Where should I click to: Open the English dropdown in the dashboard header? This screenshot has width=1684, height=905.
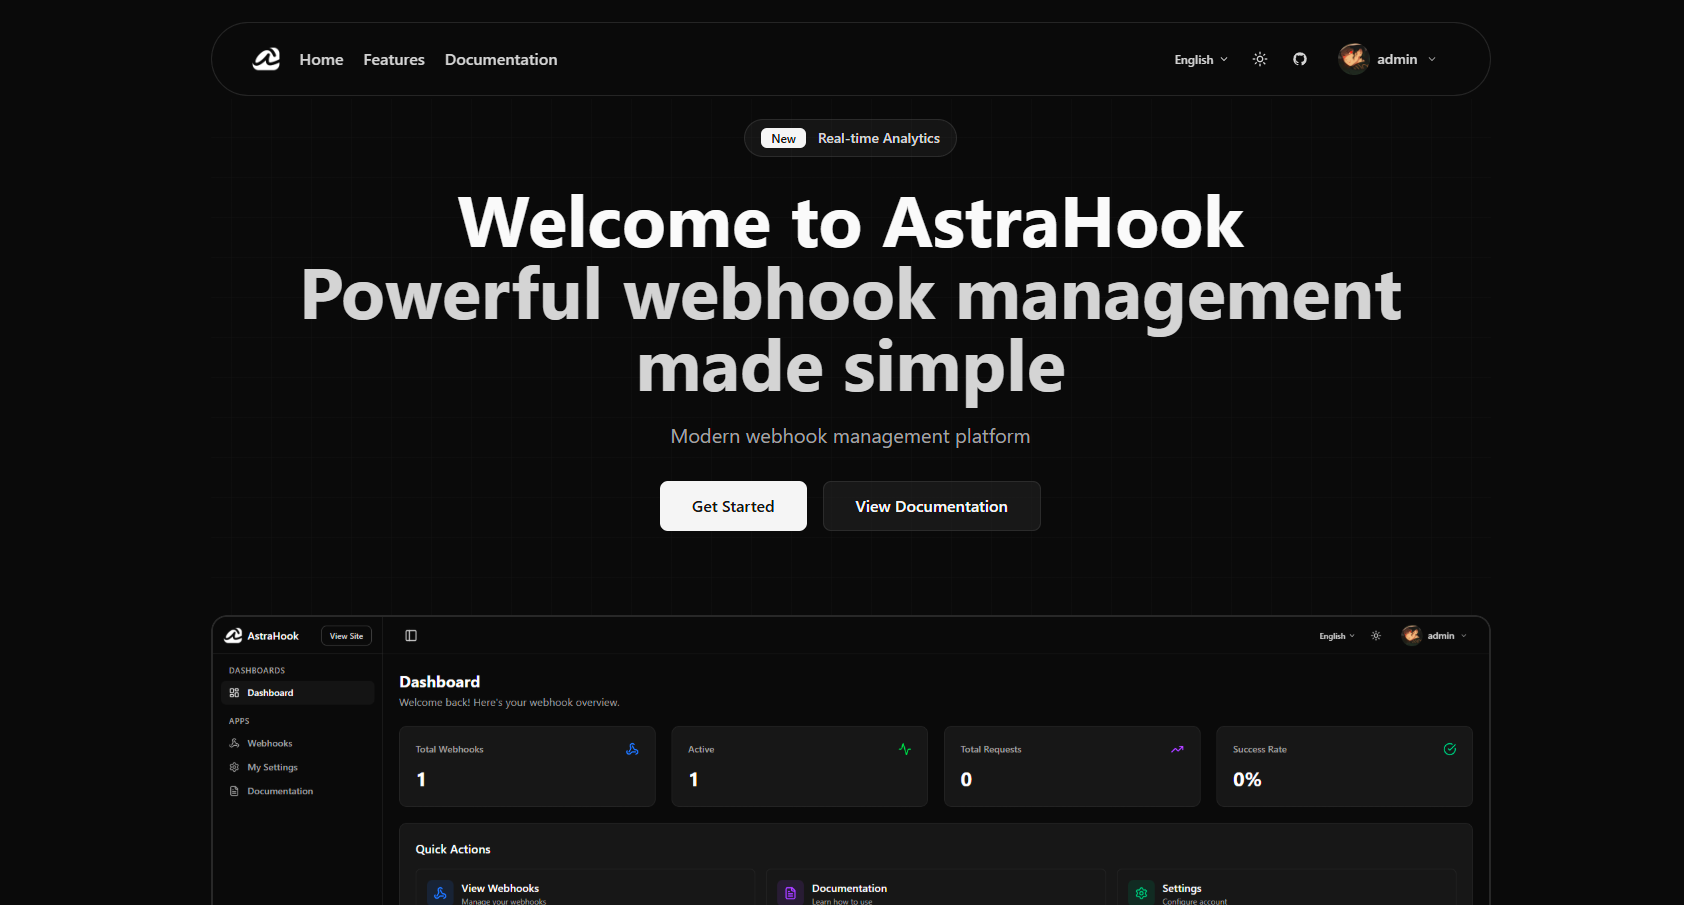pos(1336,635)
